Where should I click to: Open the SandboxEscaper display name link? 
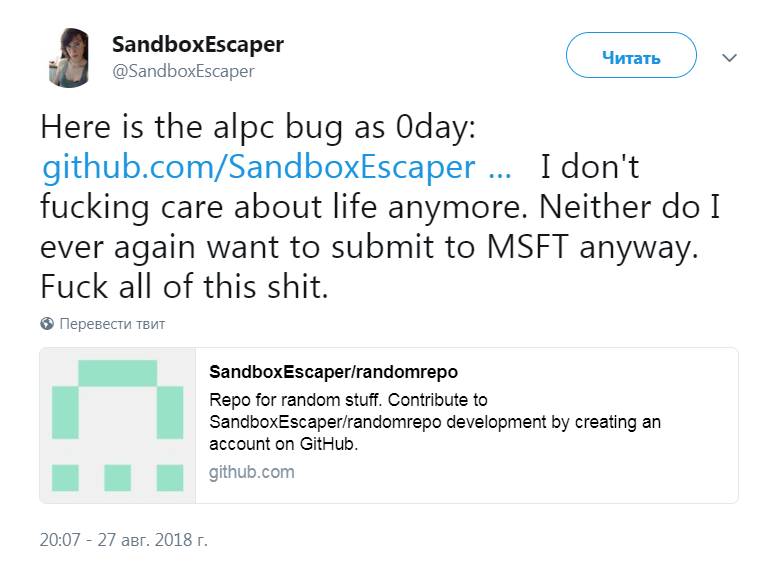click(197, 44)
